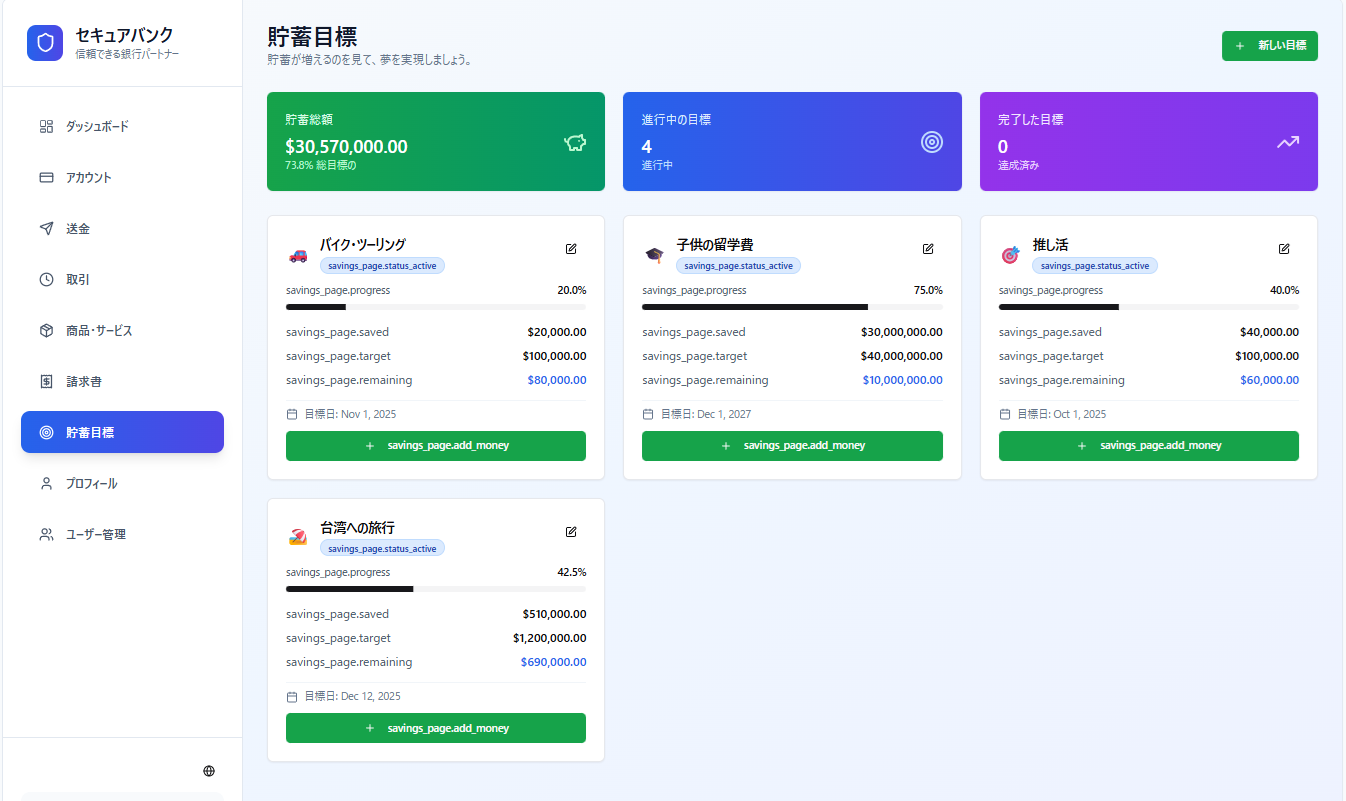Screen dimensions: 1346x801
Task: Open the 取引 page from sidebar
Action: (78, 280)
